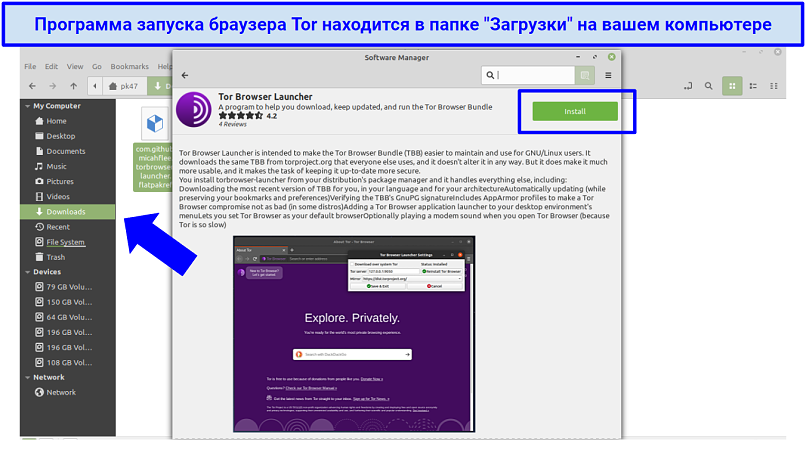Select pk47 home path button
Viewport: 806px width, 453px height.
124,86
